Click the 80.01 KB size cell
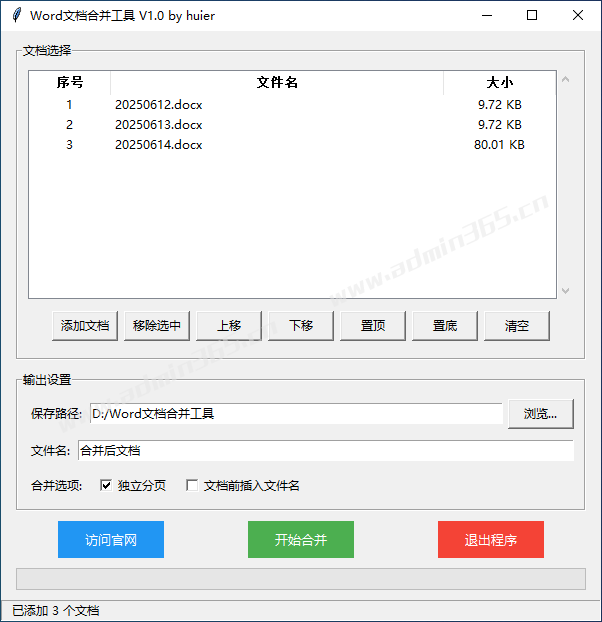 click(499, 144)
